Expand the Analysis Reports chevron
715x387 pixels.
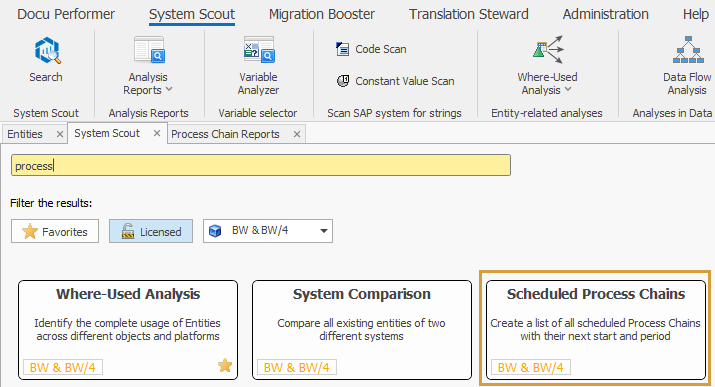169,89
